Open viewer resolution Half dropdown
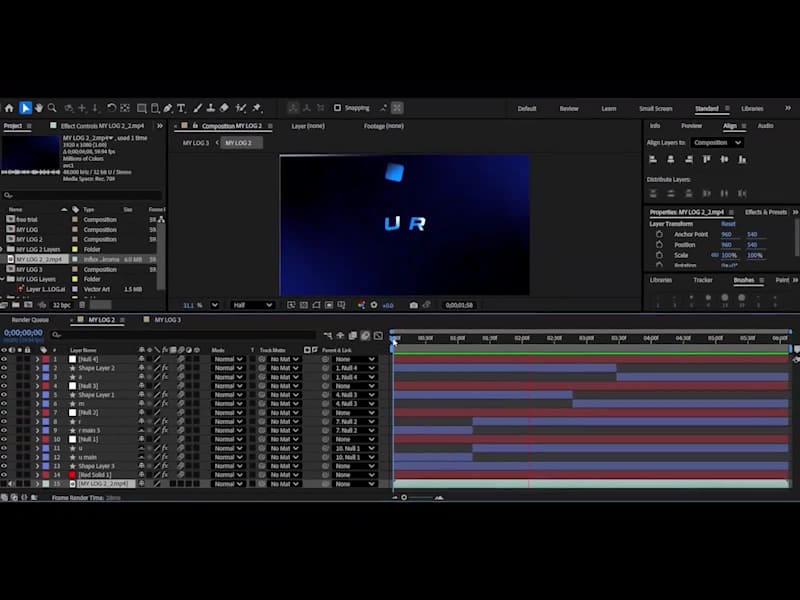The height and width of the screenshot is (600, 800). pos(253,305)
